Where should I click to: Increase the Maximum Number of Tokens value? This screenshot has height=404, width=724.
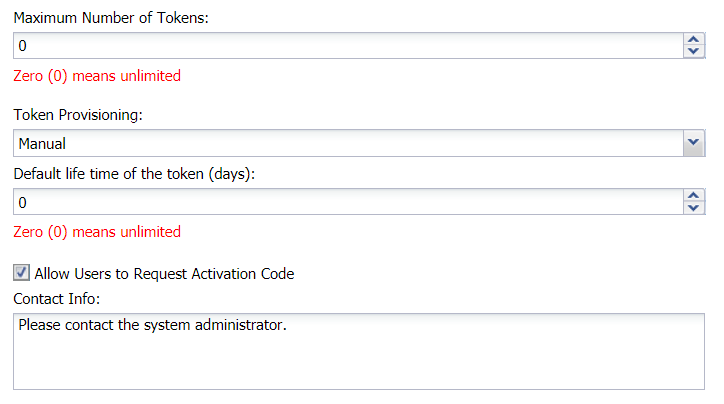click(694, 40)
